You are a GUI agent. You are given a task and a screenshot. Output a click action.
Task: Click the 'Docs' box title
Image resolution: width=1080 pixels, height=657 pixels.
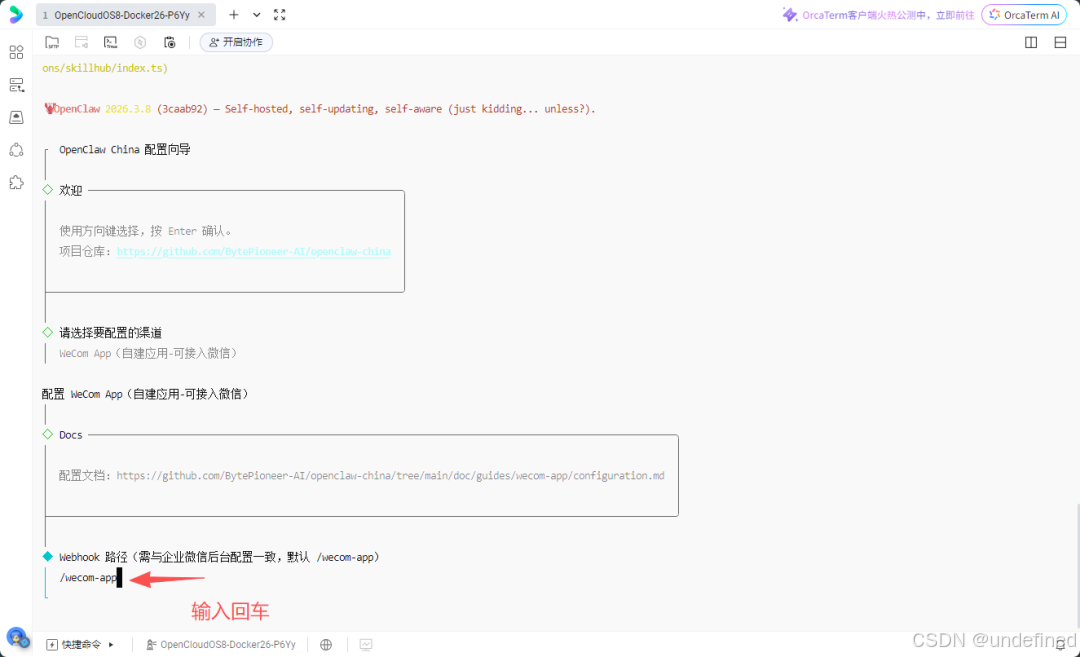pyautogui.click(x=70, y=435)
